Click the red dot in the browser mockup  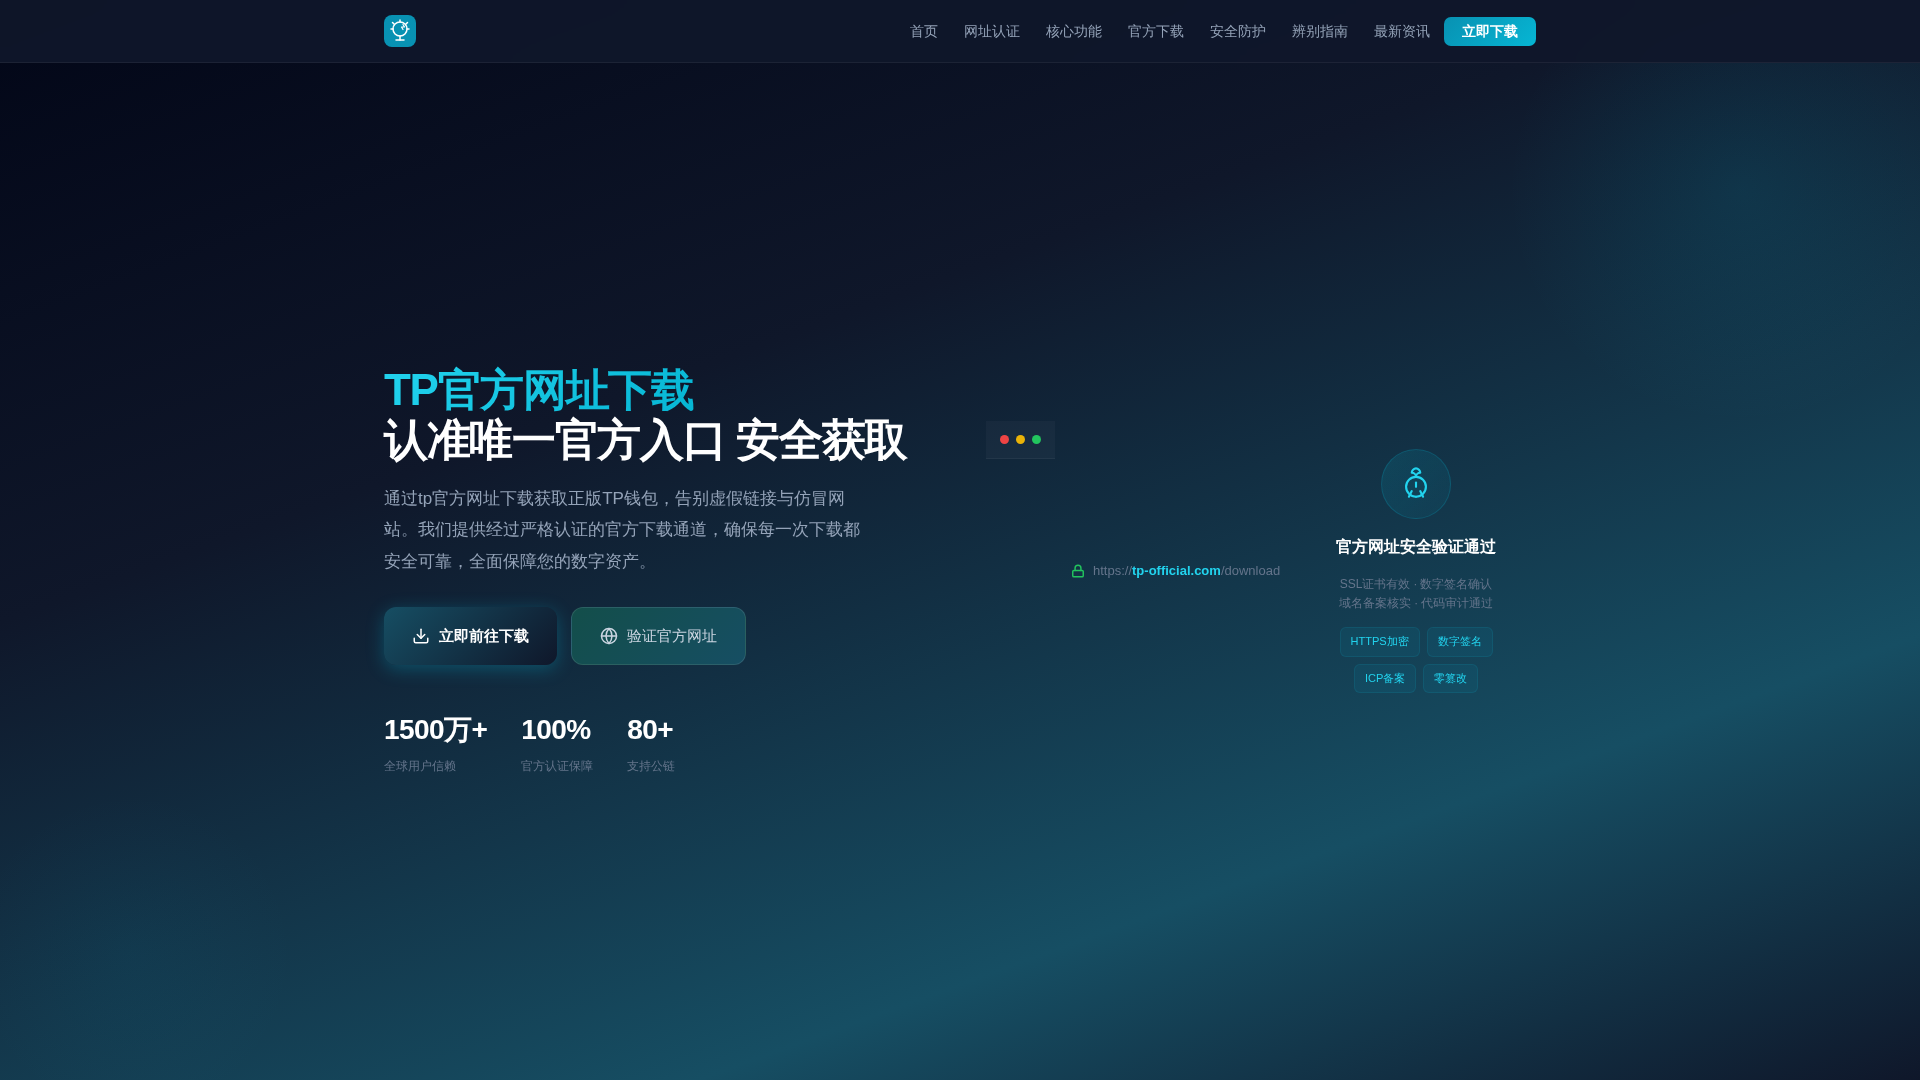pos(1004,440)
